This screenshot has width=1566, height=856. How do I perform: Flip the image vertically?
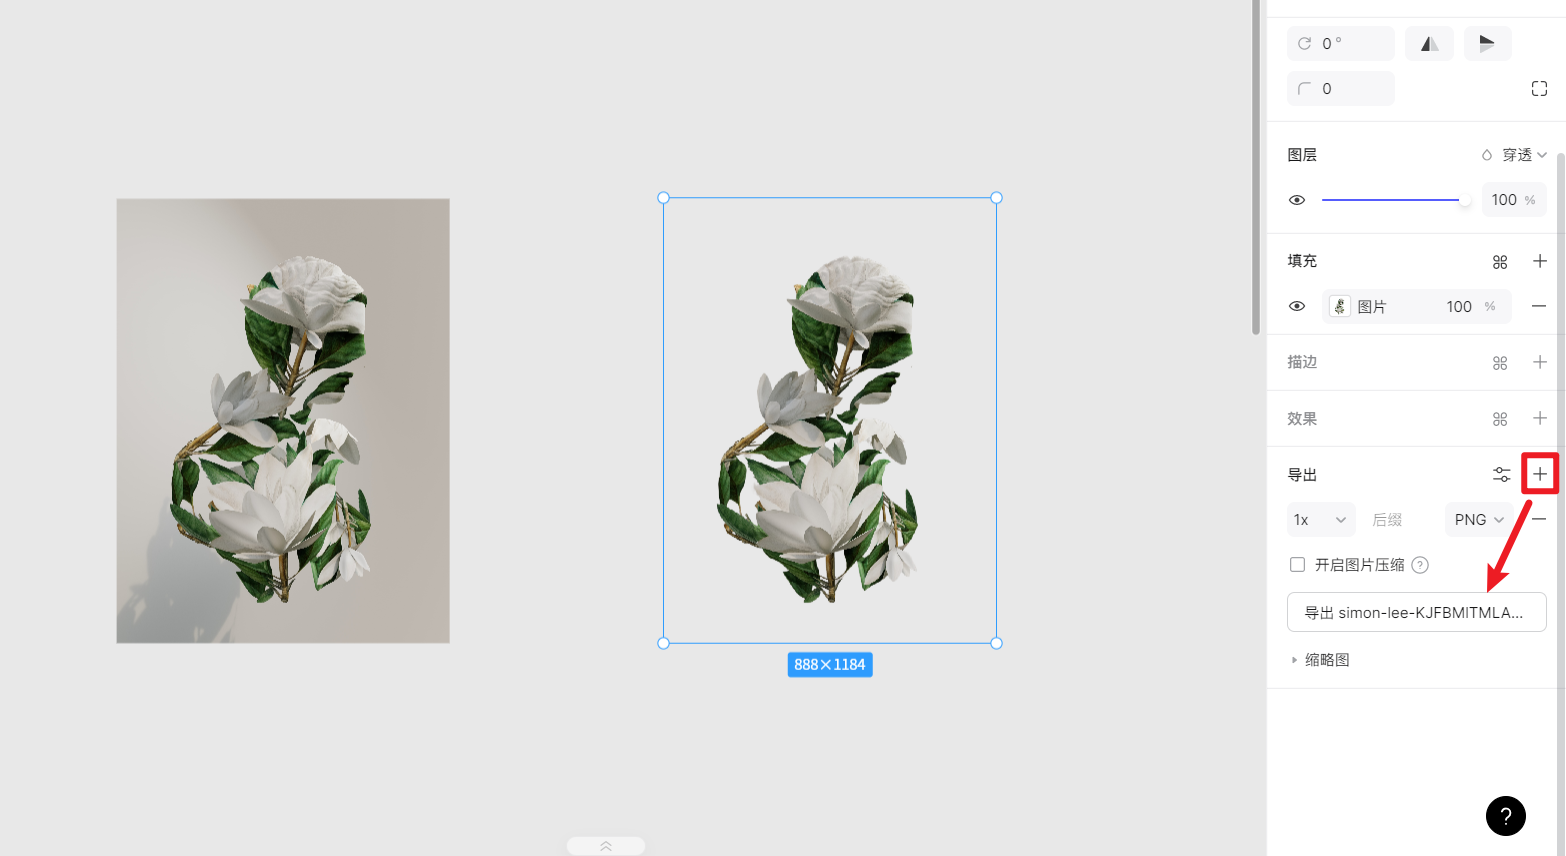click(x=1487, y=44)
